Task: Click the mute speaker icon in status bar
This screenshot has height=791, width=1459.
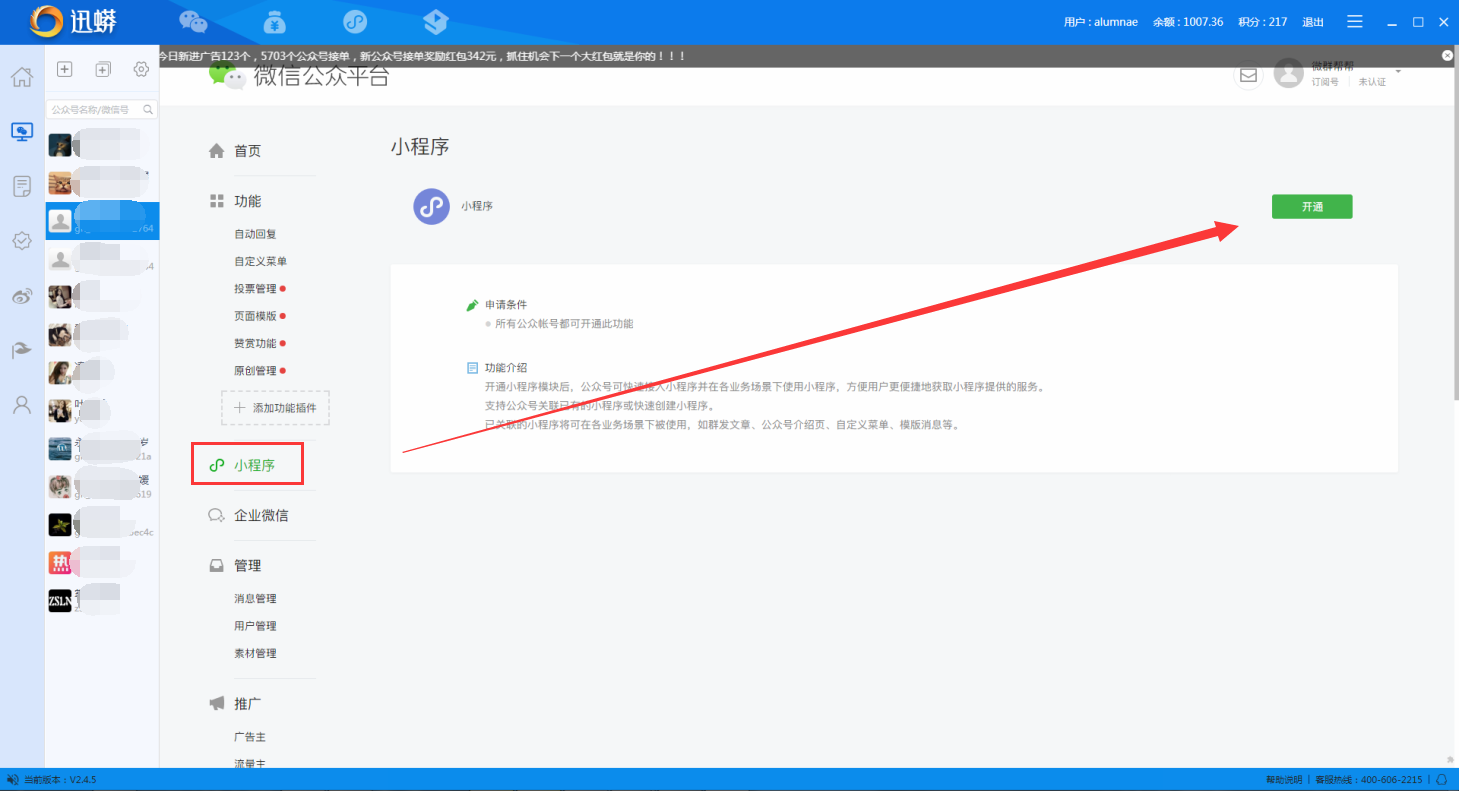Action: pyautogui.click(x=12, y=780)
